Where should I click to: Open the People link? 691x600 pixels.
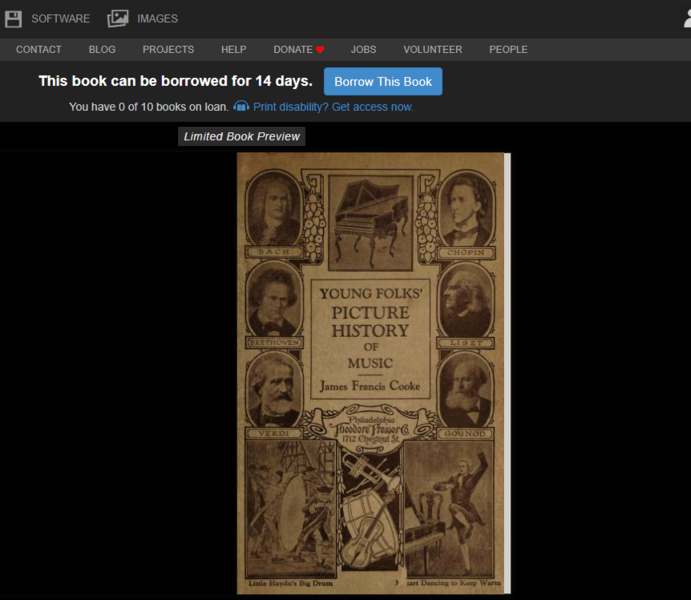tap(508, 49)
